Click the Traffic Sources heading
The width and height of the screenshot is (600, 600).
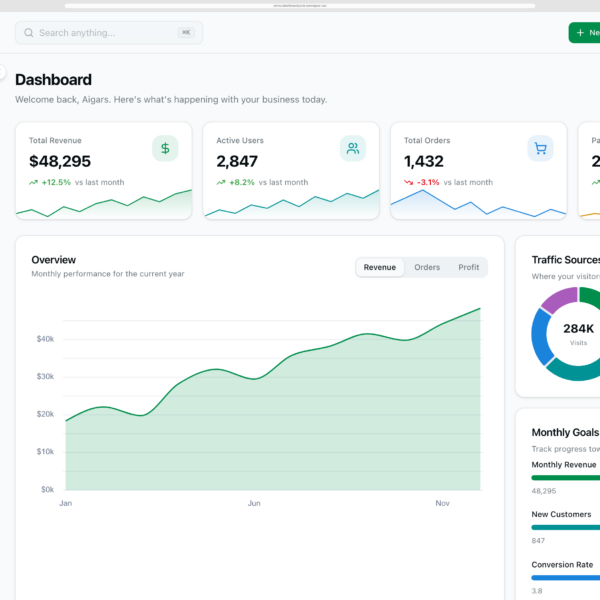click(x=566, y=260)
